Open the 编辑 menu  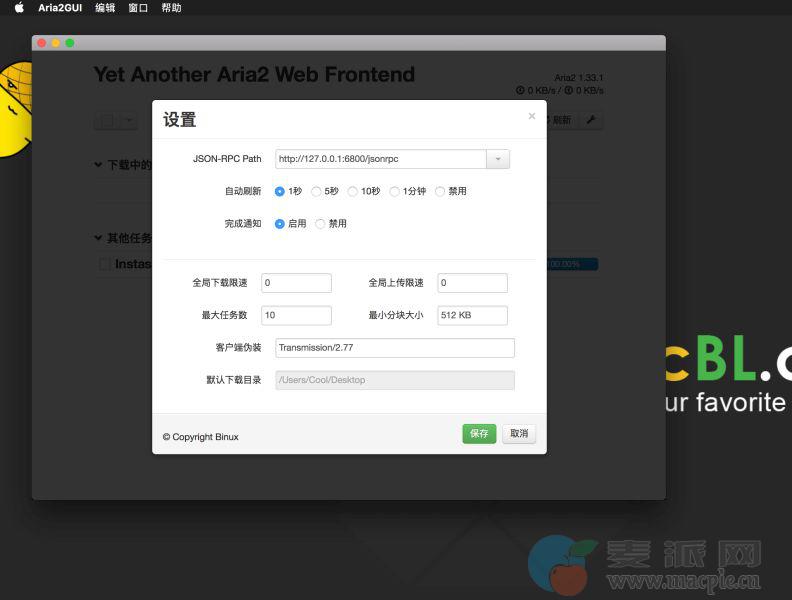coord(105,8)
